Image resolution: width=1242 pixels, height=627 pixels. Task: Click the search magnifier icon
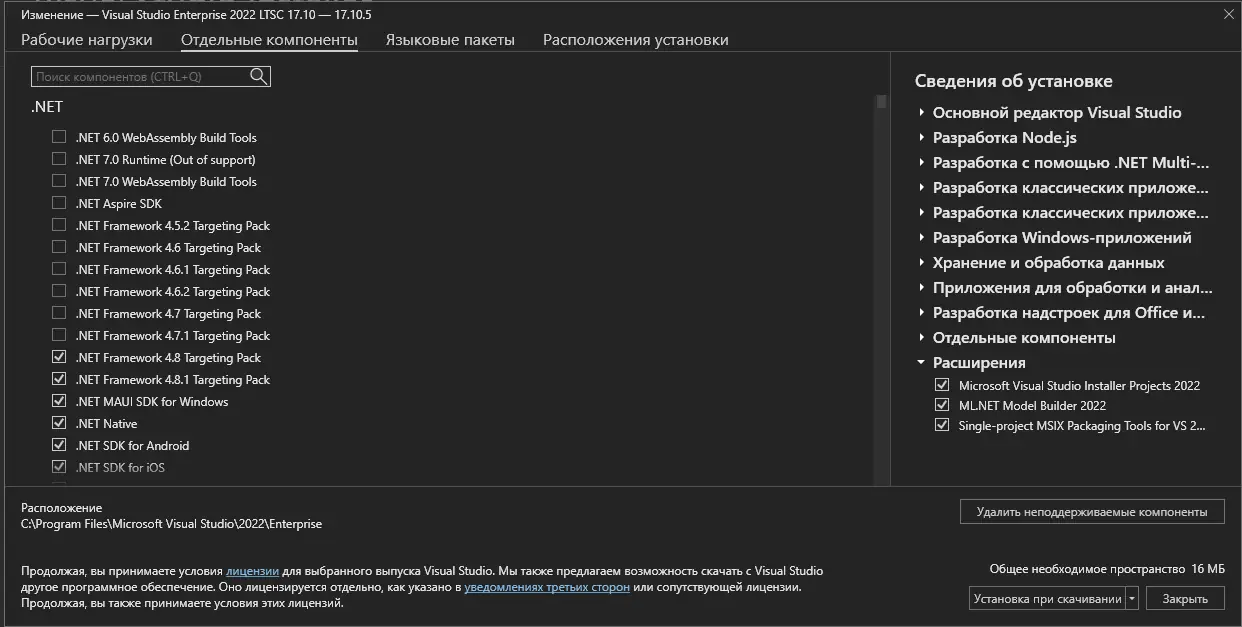(x=258, y=76)
